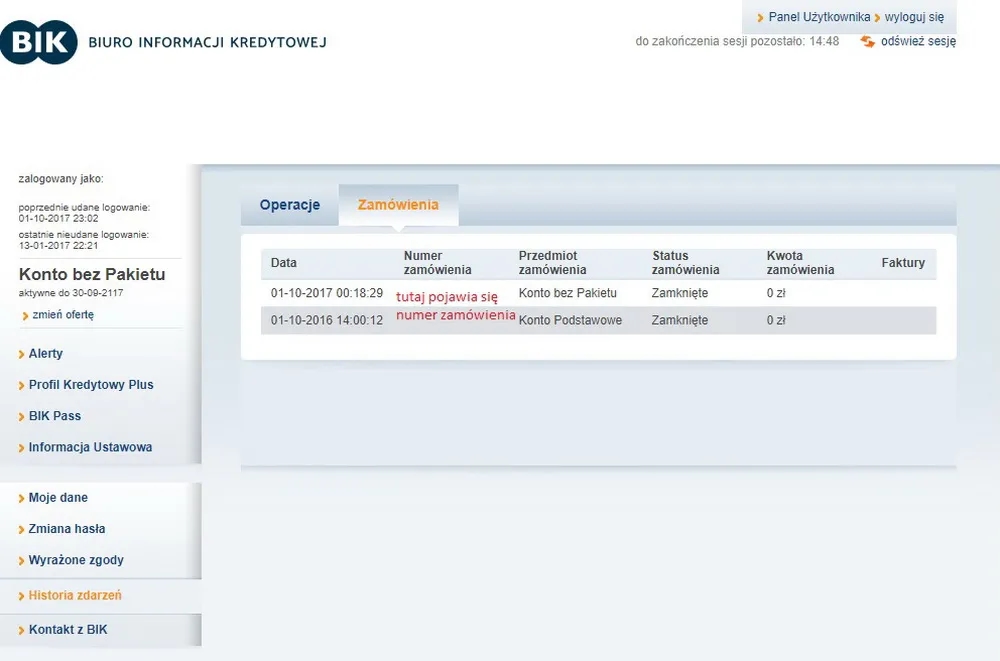The image size is (1000, 661).
Task: Select Zmiana hasła in sidebar
Action: [67, 529]
